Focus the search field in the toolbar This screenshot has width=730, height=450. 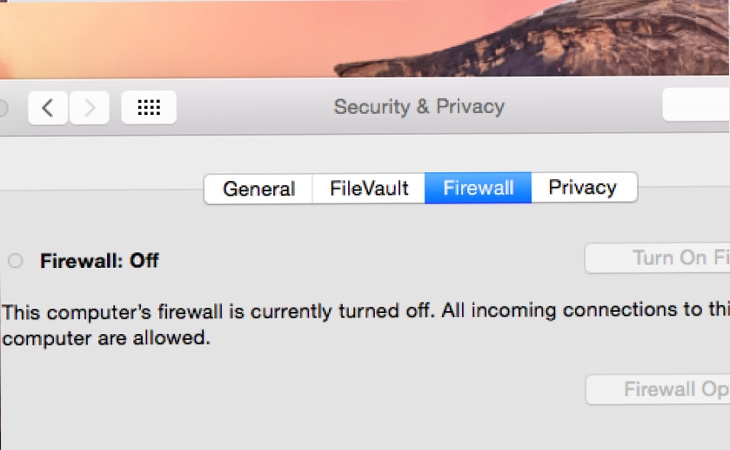[x=697, y=106]
